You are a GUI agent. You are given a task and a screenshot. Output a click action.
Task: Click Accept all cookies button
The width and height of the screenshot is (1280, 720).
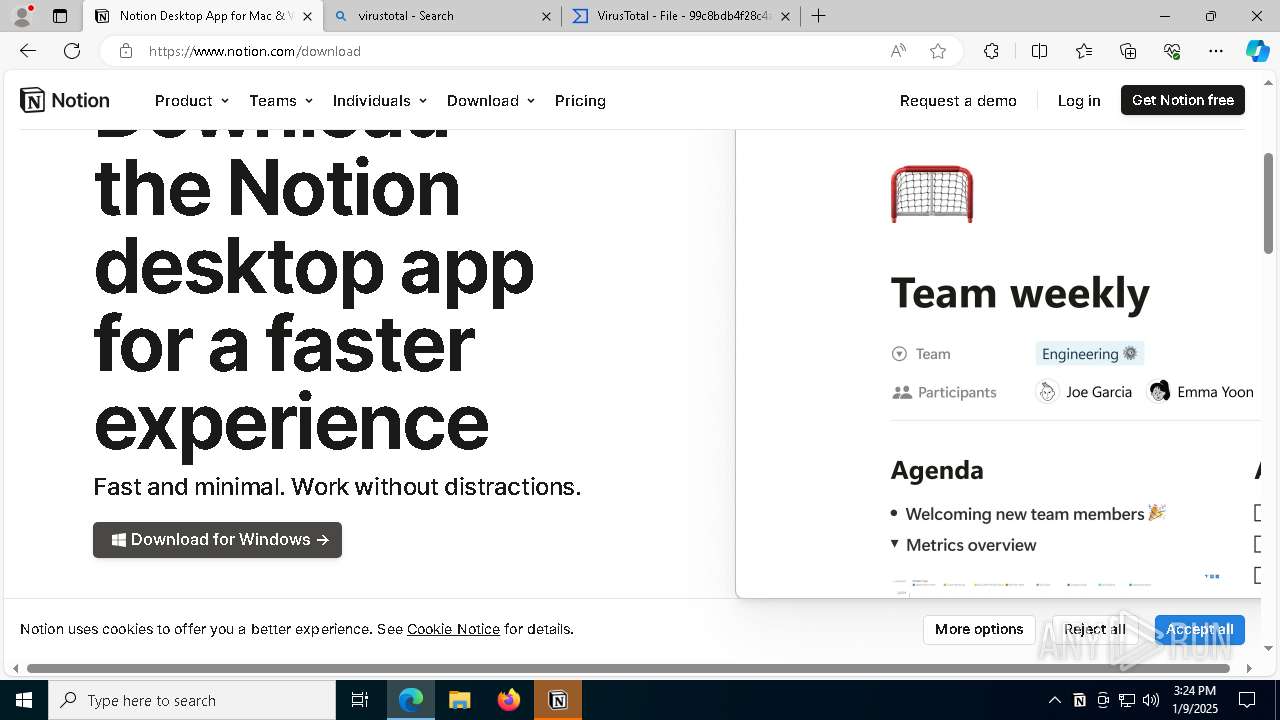(1200, 629)
